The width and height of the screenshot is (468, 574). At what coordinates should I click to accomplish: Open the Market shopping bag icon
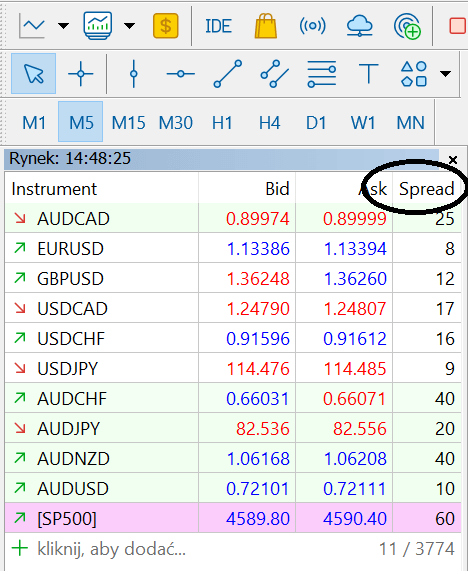265,26
